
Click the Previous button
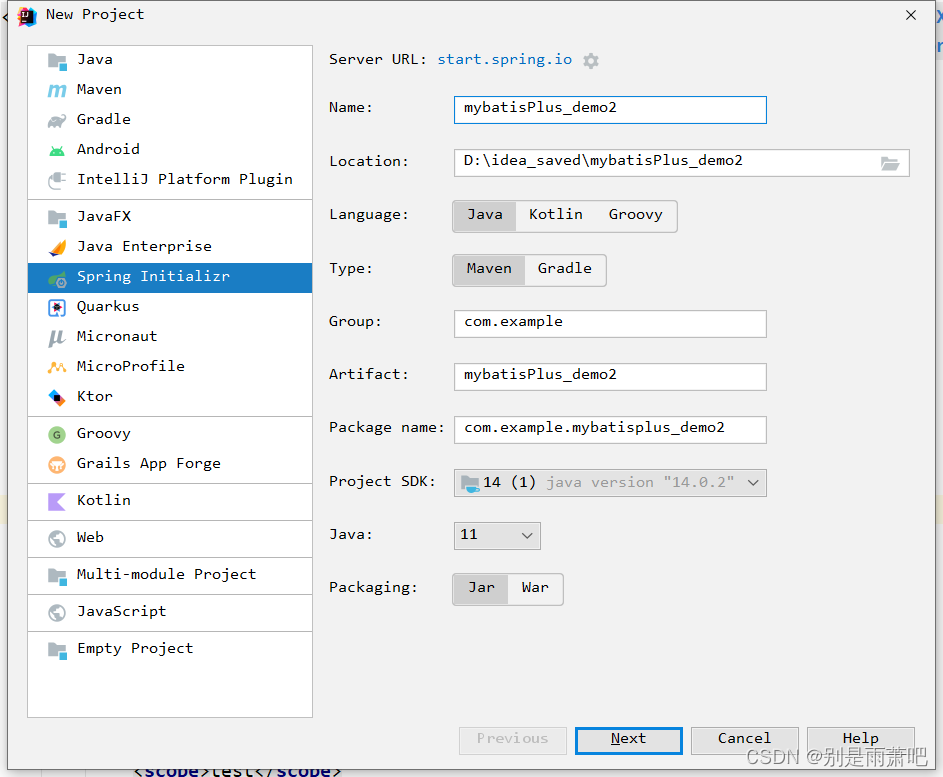(x=512, y=740)
